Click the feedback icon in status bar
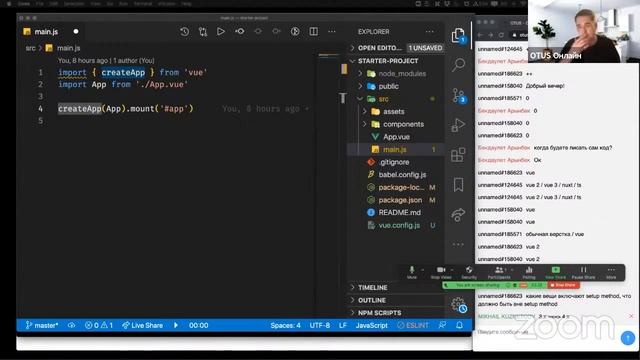The width and height of the screenshot is (640, 360). (x=442, y=325)
